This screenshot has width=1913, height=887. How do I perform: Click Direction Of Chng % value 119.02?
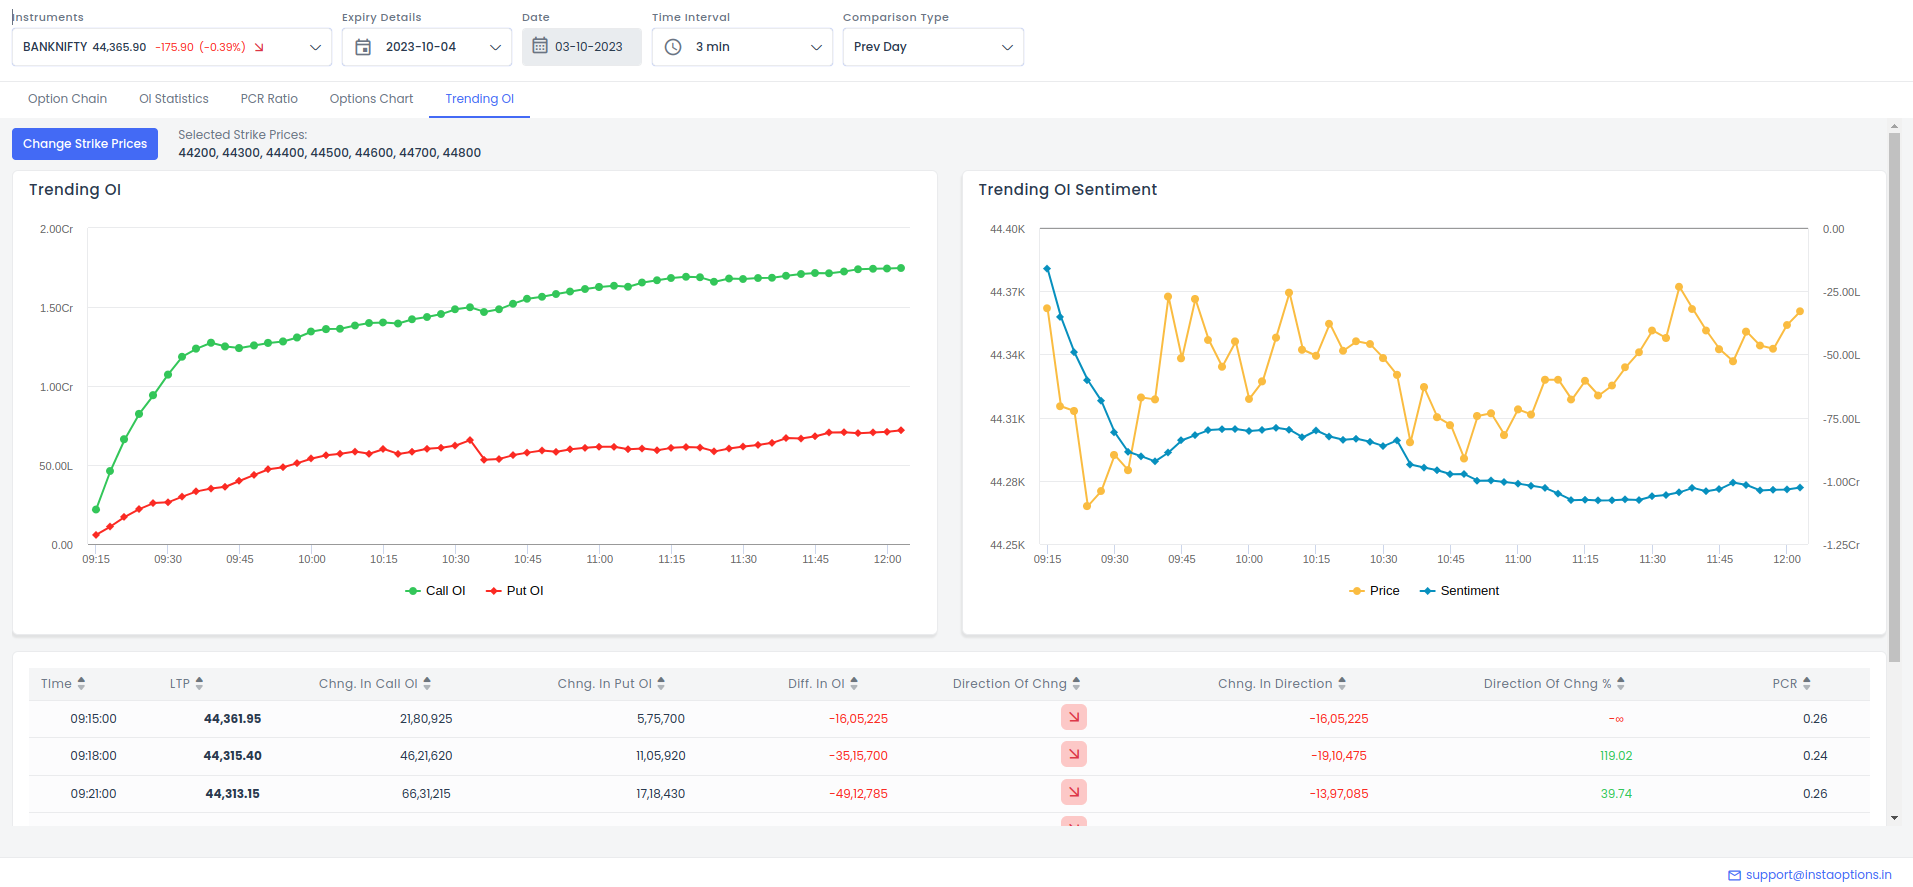1616,756
